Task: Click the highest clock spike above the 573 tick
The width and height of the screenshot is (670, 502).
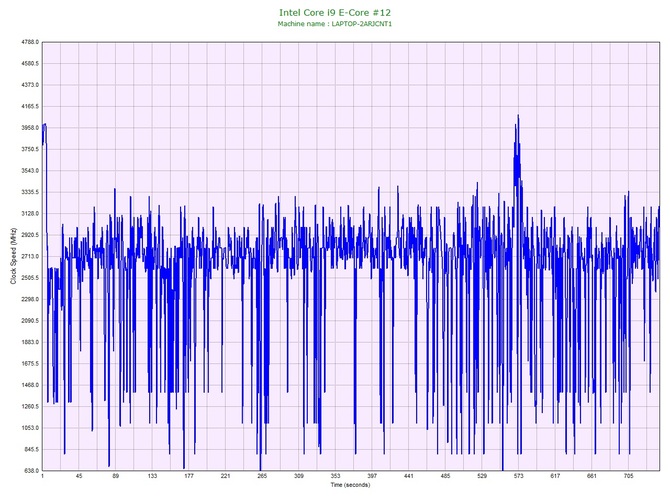Action: pyautogui.click(x=518, y=115)
